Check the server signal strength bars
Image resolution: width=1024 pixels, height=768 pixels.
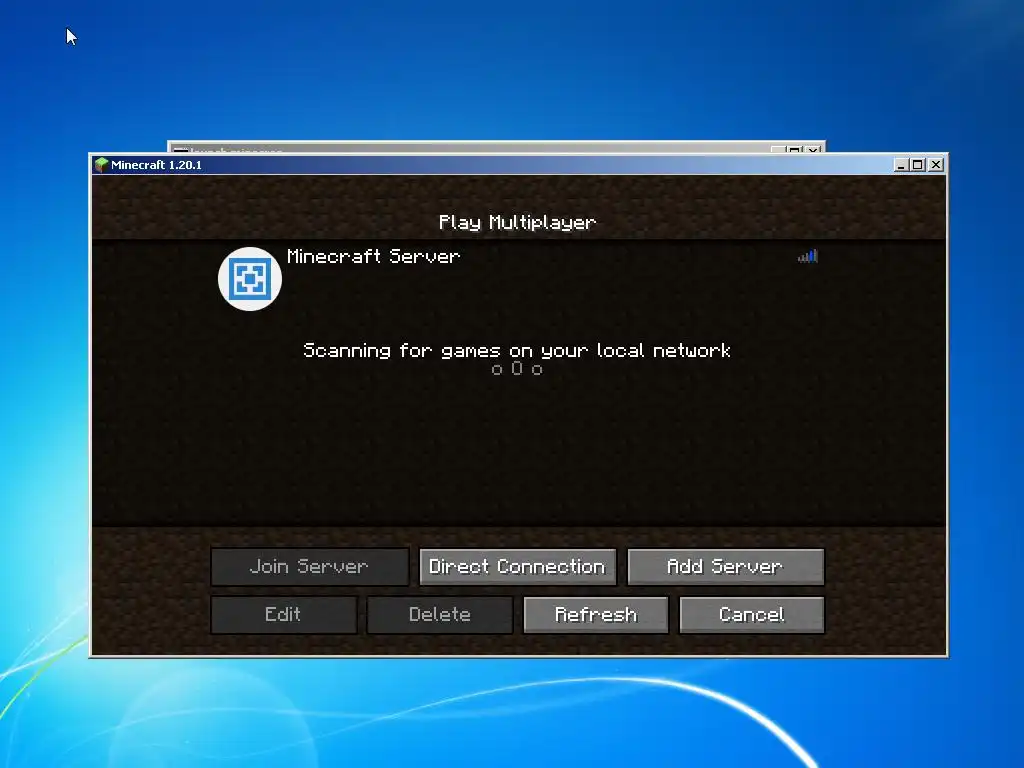808,256
